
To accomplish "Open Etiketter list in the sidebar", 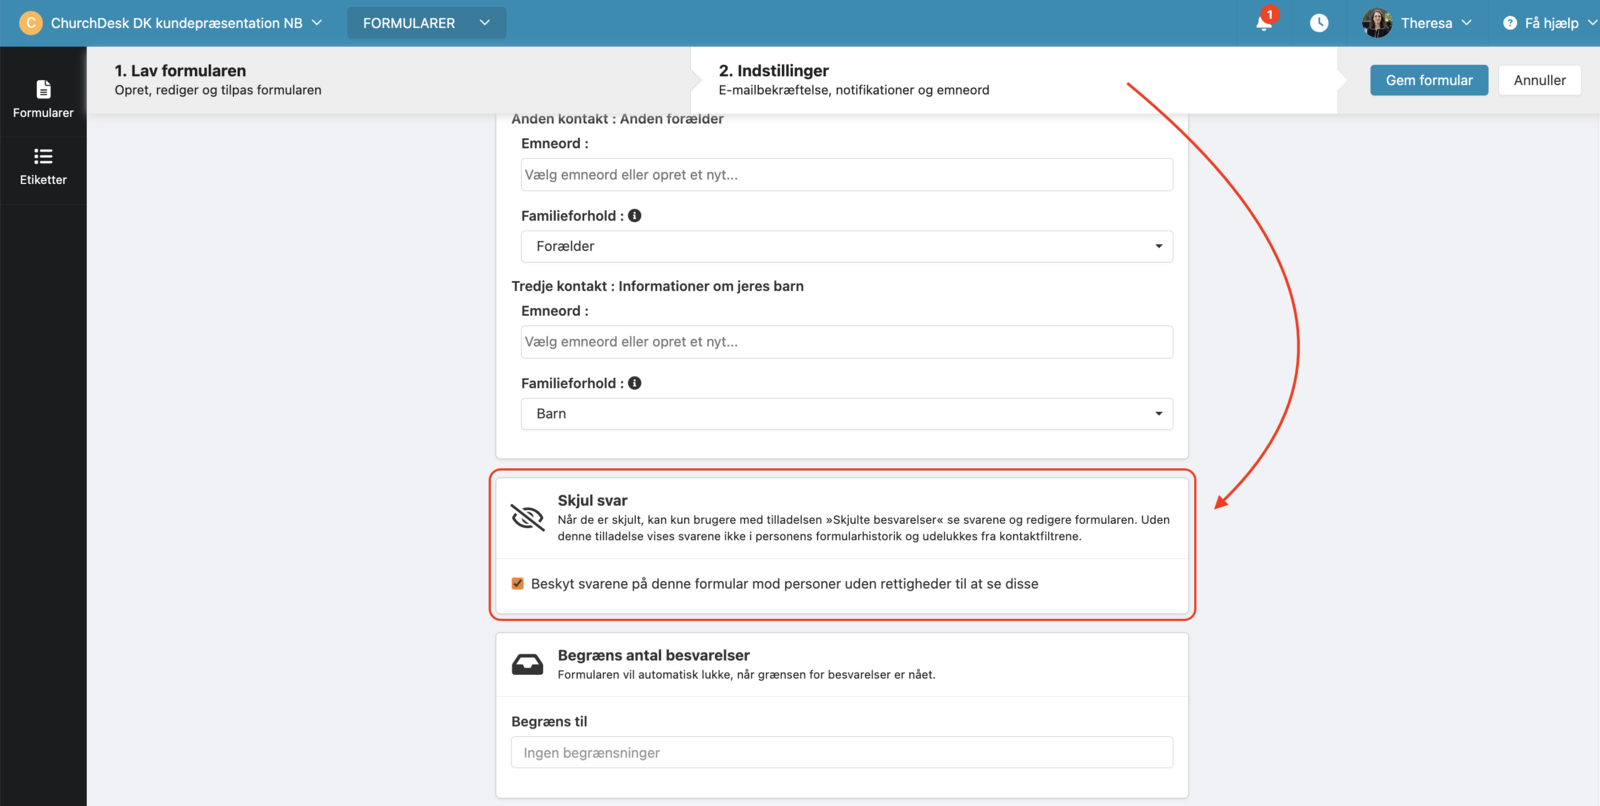I will tap(43, 166).
